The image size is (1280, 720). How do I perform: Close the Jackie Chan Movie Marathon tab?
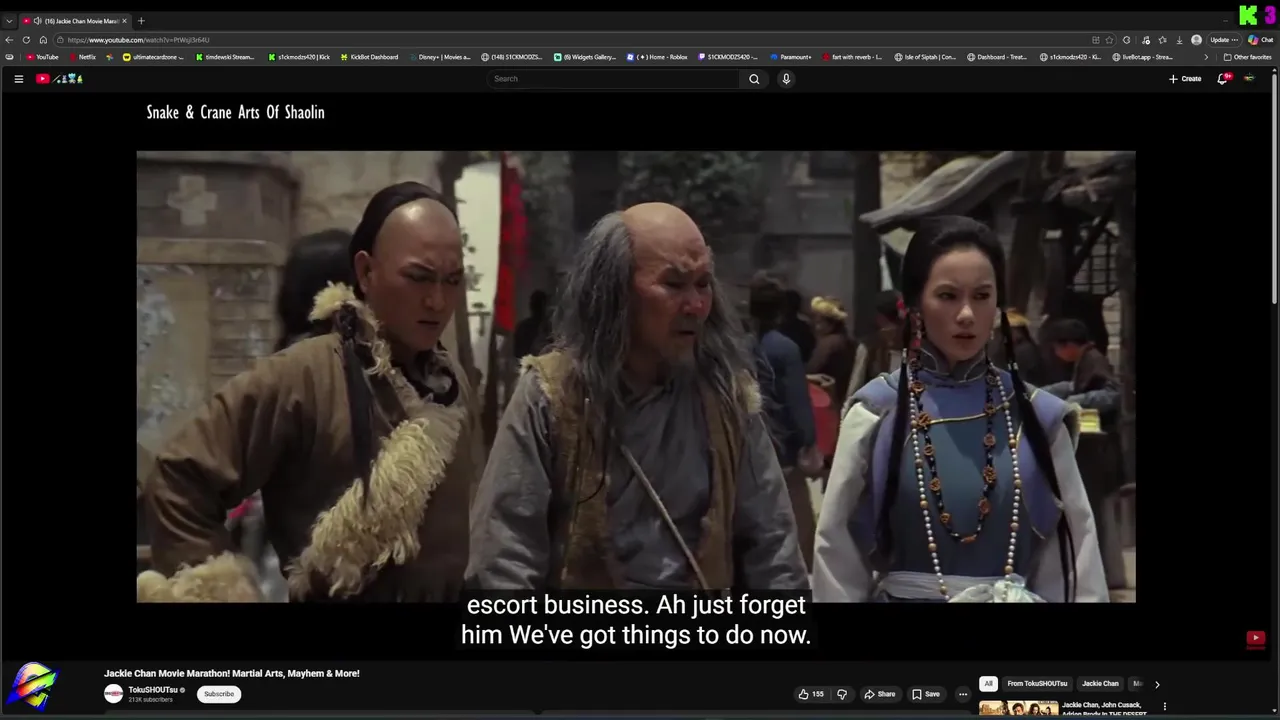point(124,21)
